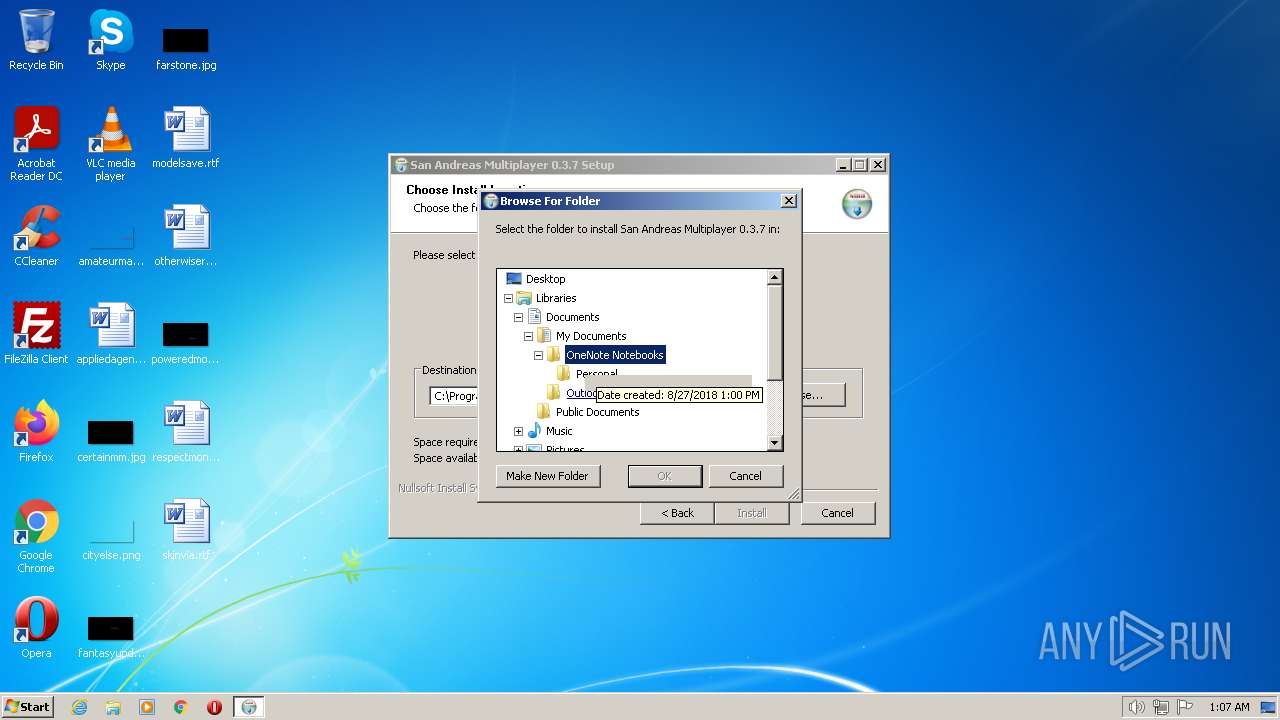Close the Browse For Folder window

click(x=788, y=201)
